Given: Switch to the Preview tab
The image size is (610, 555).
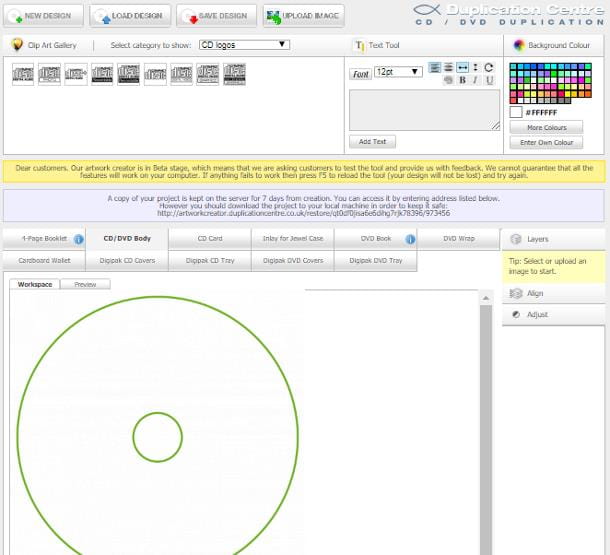Looking at the screenshot, I should tap(85, 285).
